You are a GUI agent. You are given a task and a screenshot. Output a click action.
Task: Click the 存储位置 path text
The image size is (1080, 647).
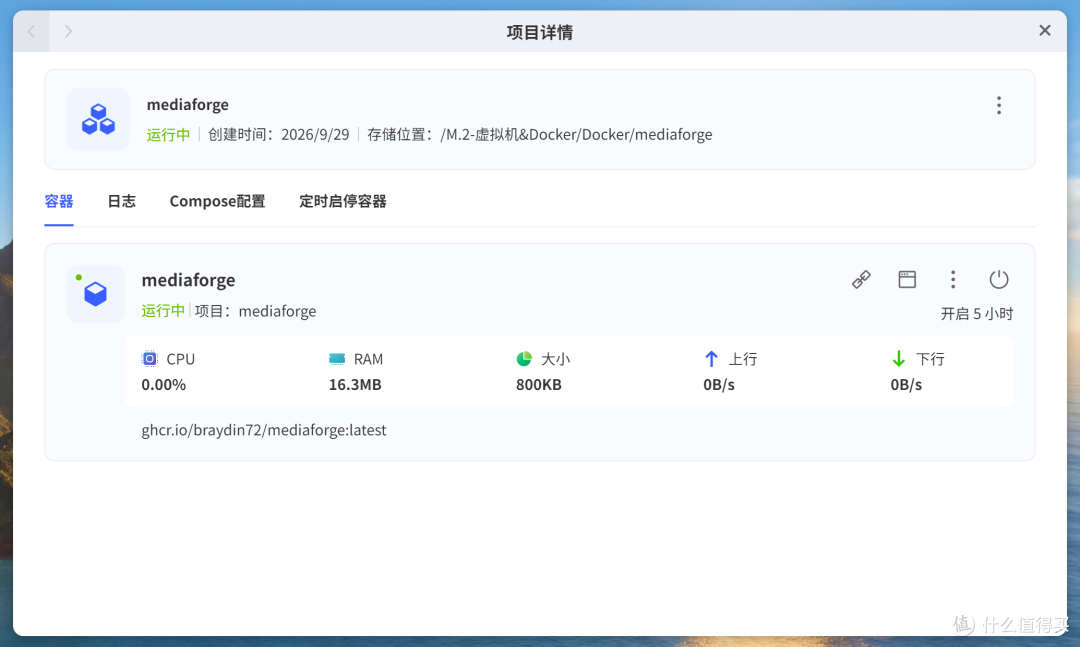(x=539, y=134)
